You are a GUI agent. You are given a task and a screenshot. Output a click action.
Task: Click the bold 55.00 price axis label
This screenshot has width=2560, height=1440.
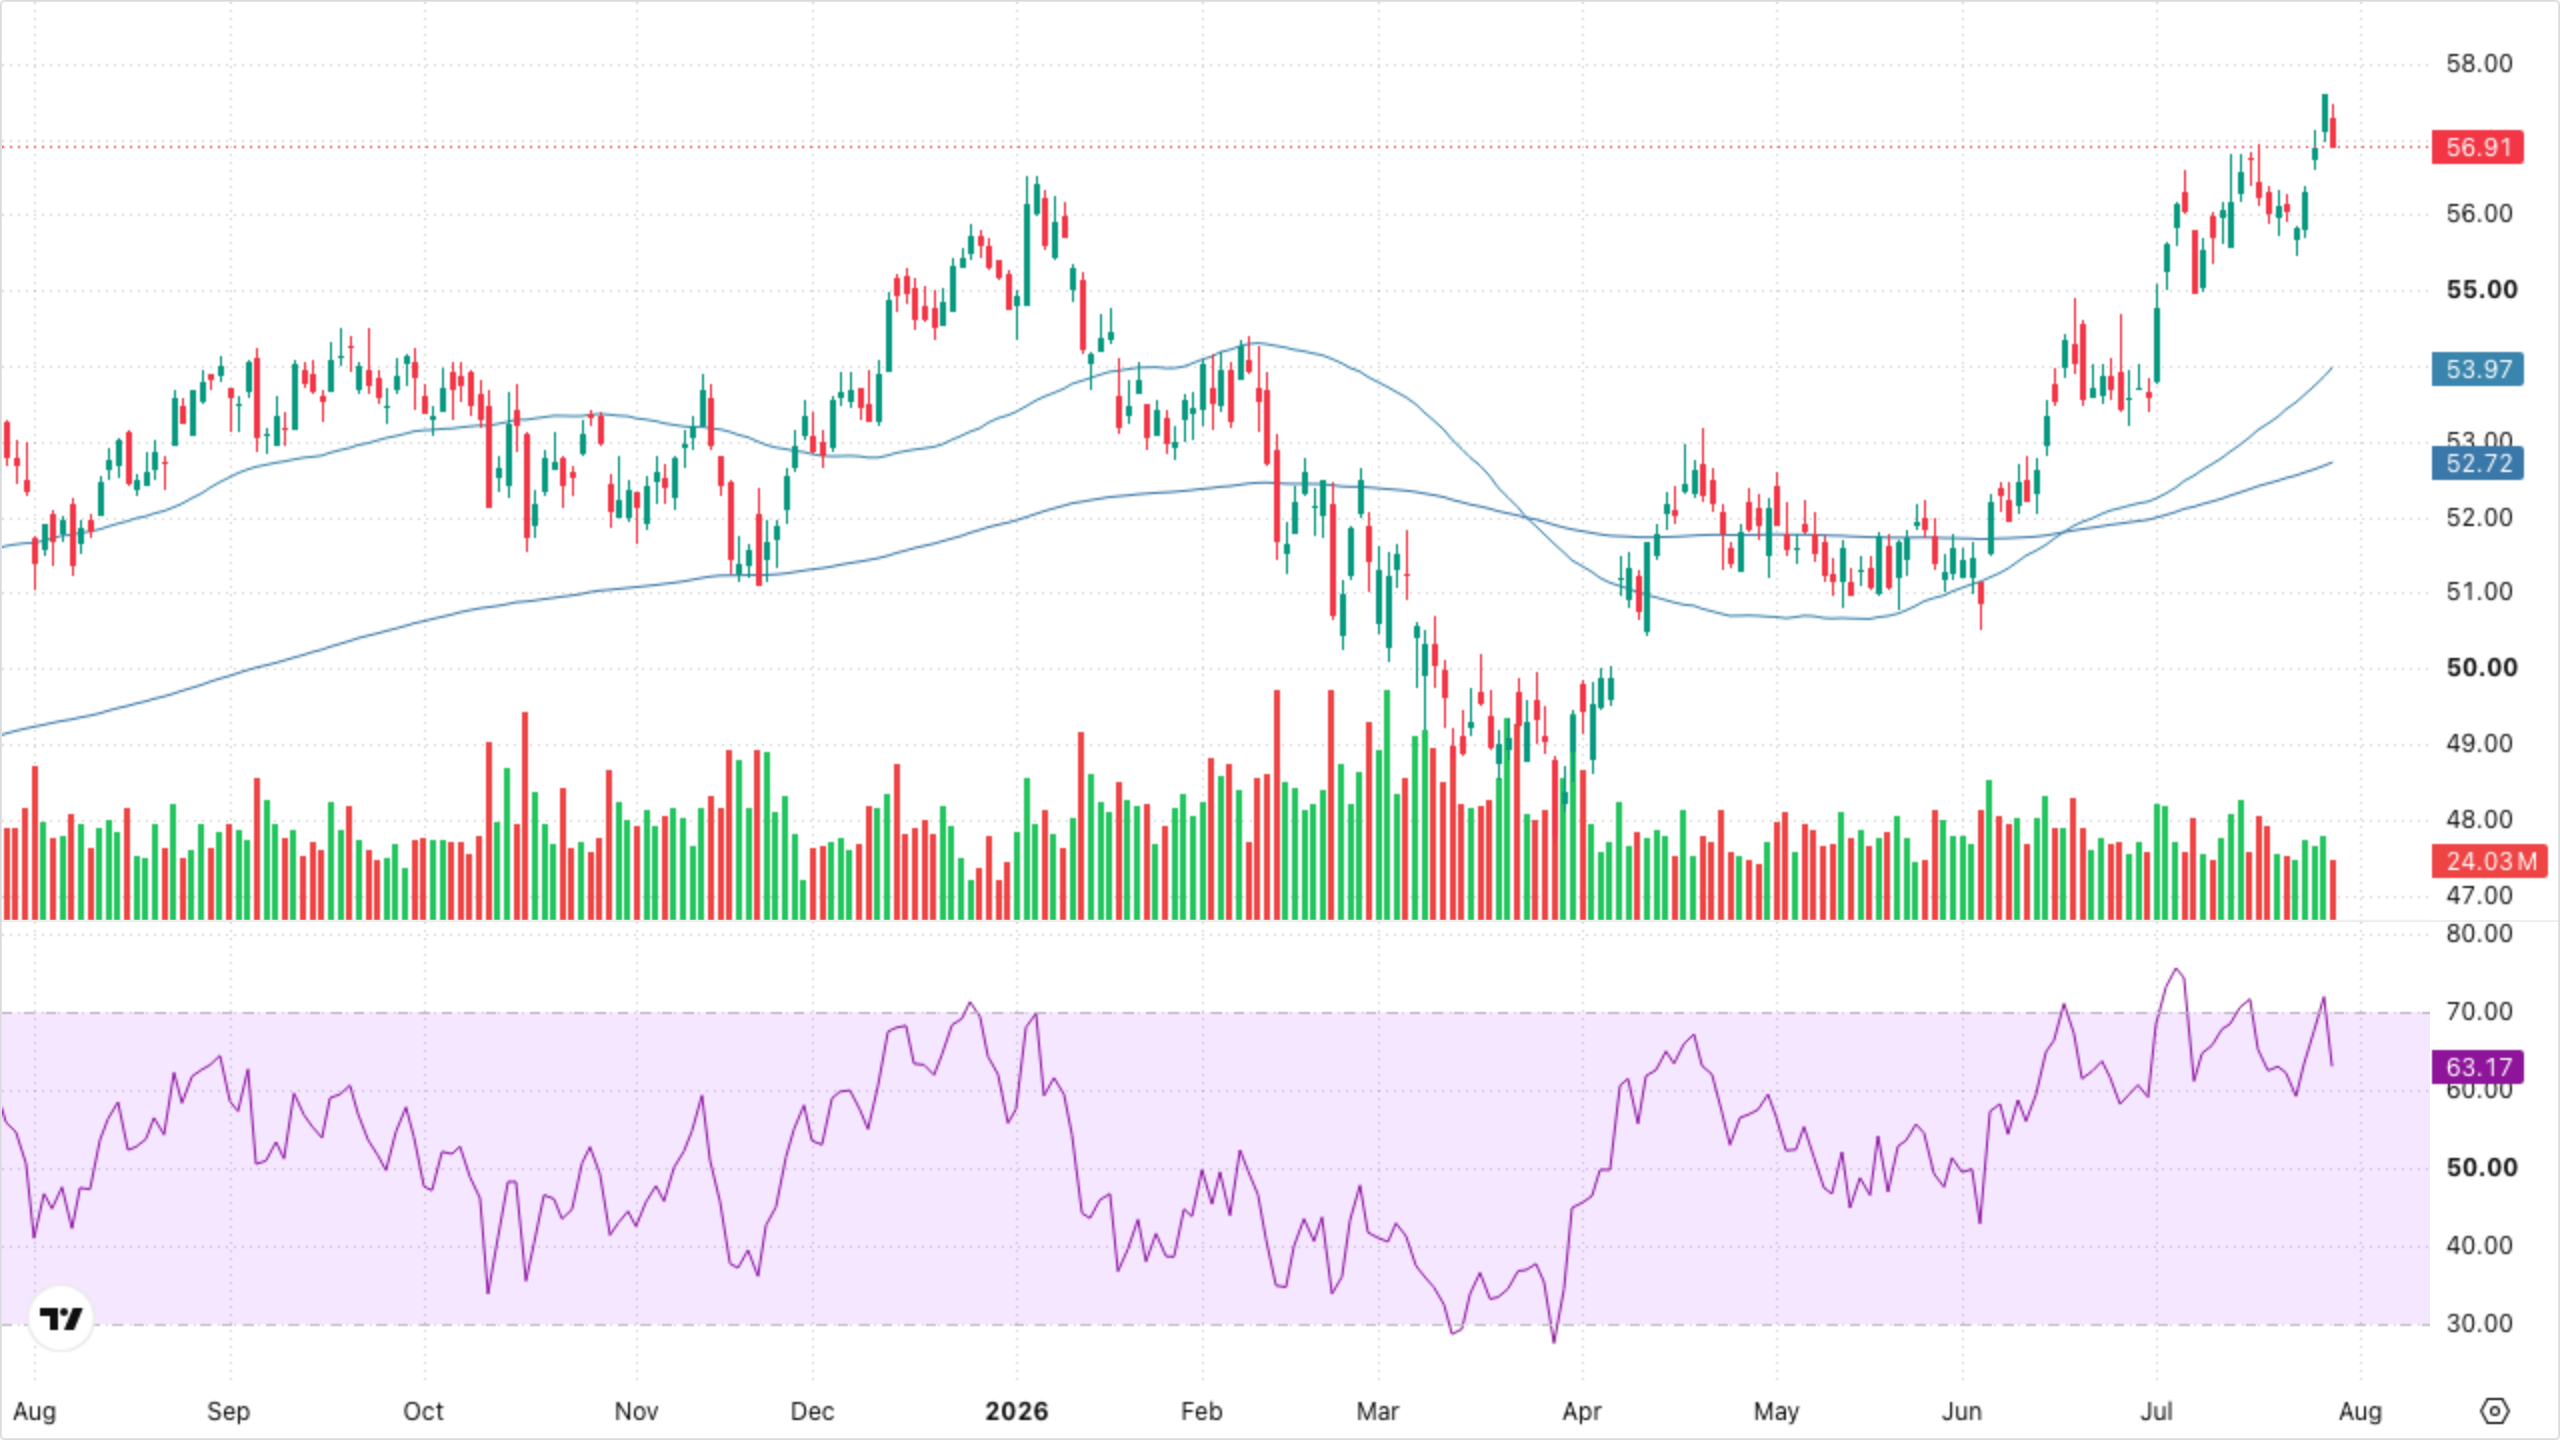pos(2482,290)
